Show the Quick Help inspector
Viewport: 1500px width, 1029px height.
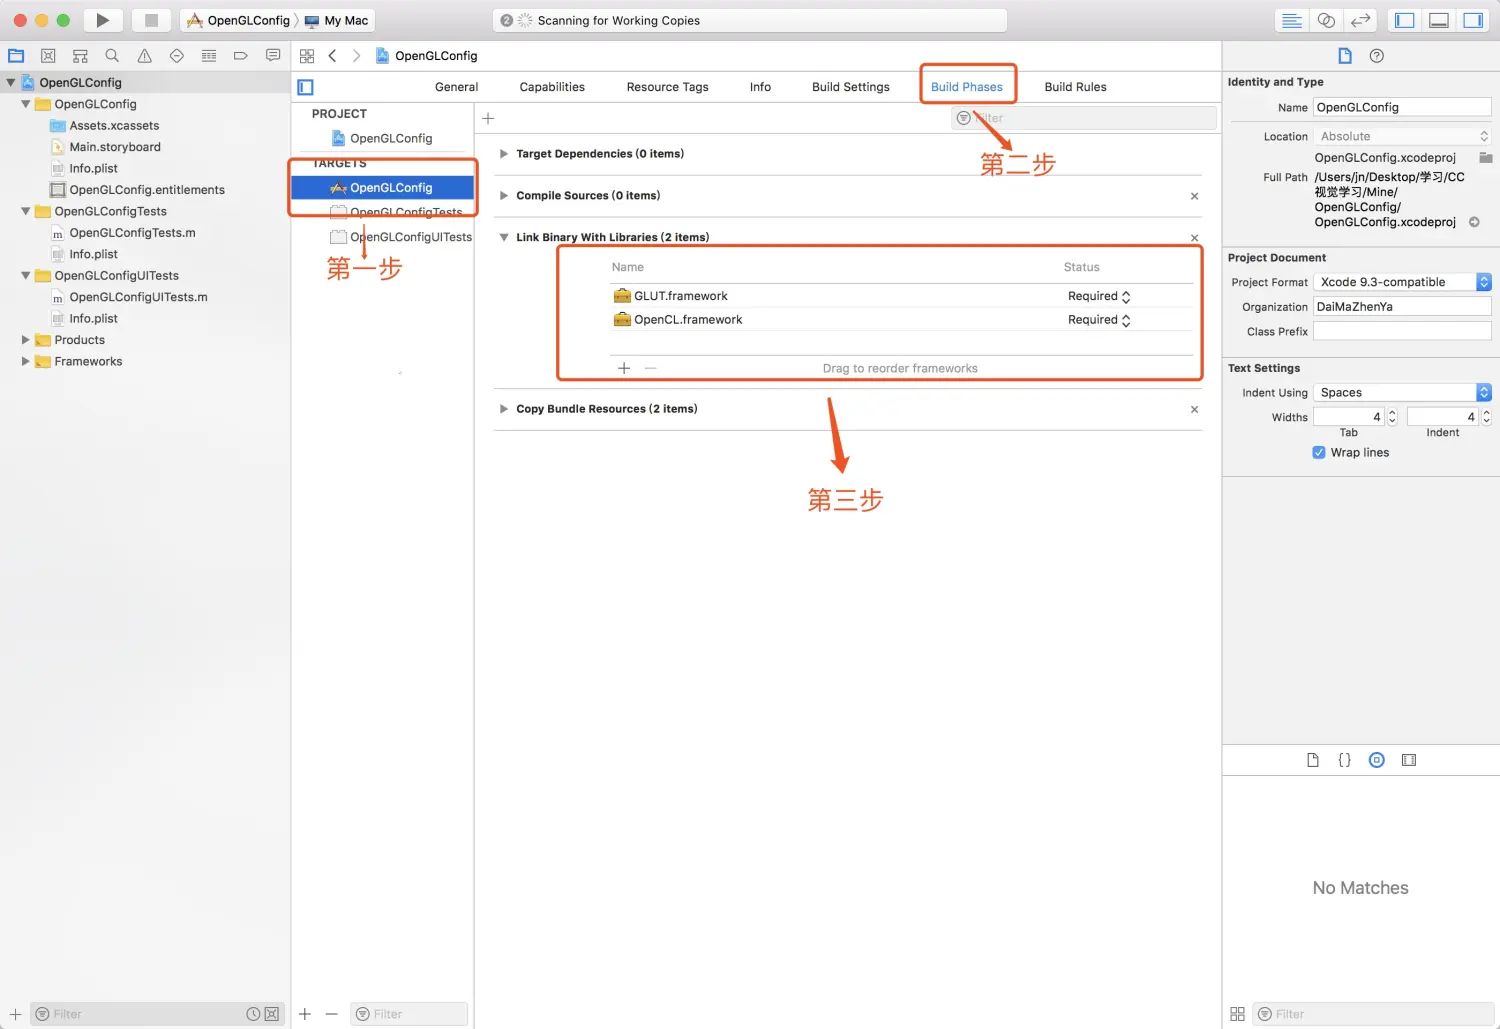(1376, 56)
